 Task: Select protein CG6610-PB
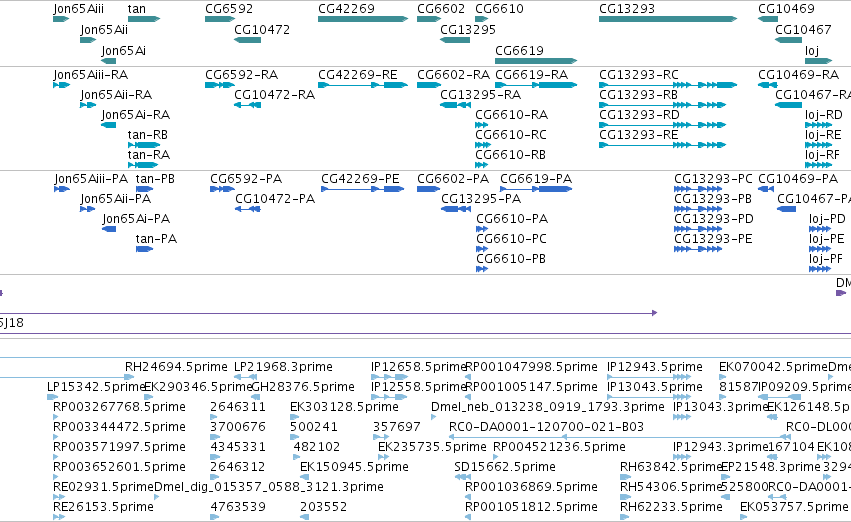(482, 269)
